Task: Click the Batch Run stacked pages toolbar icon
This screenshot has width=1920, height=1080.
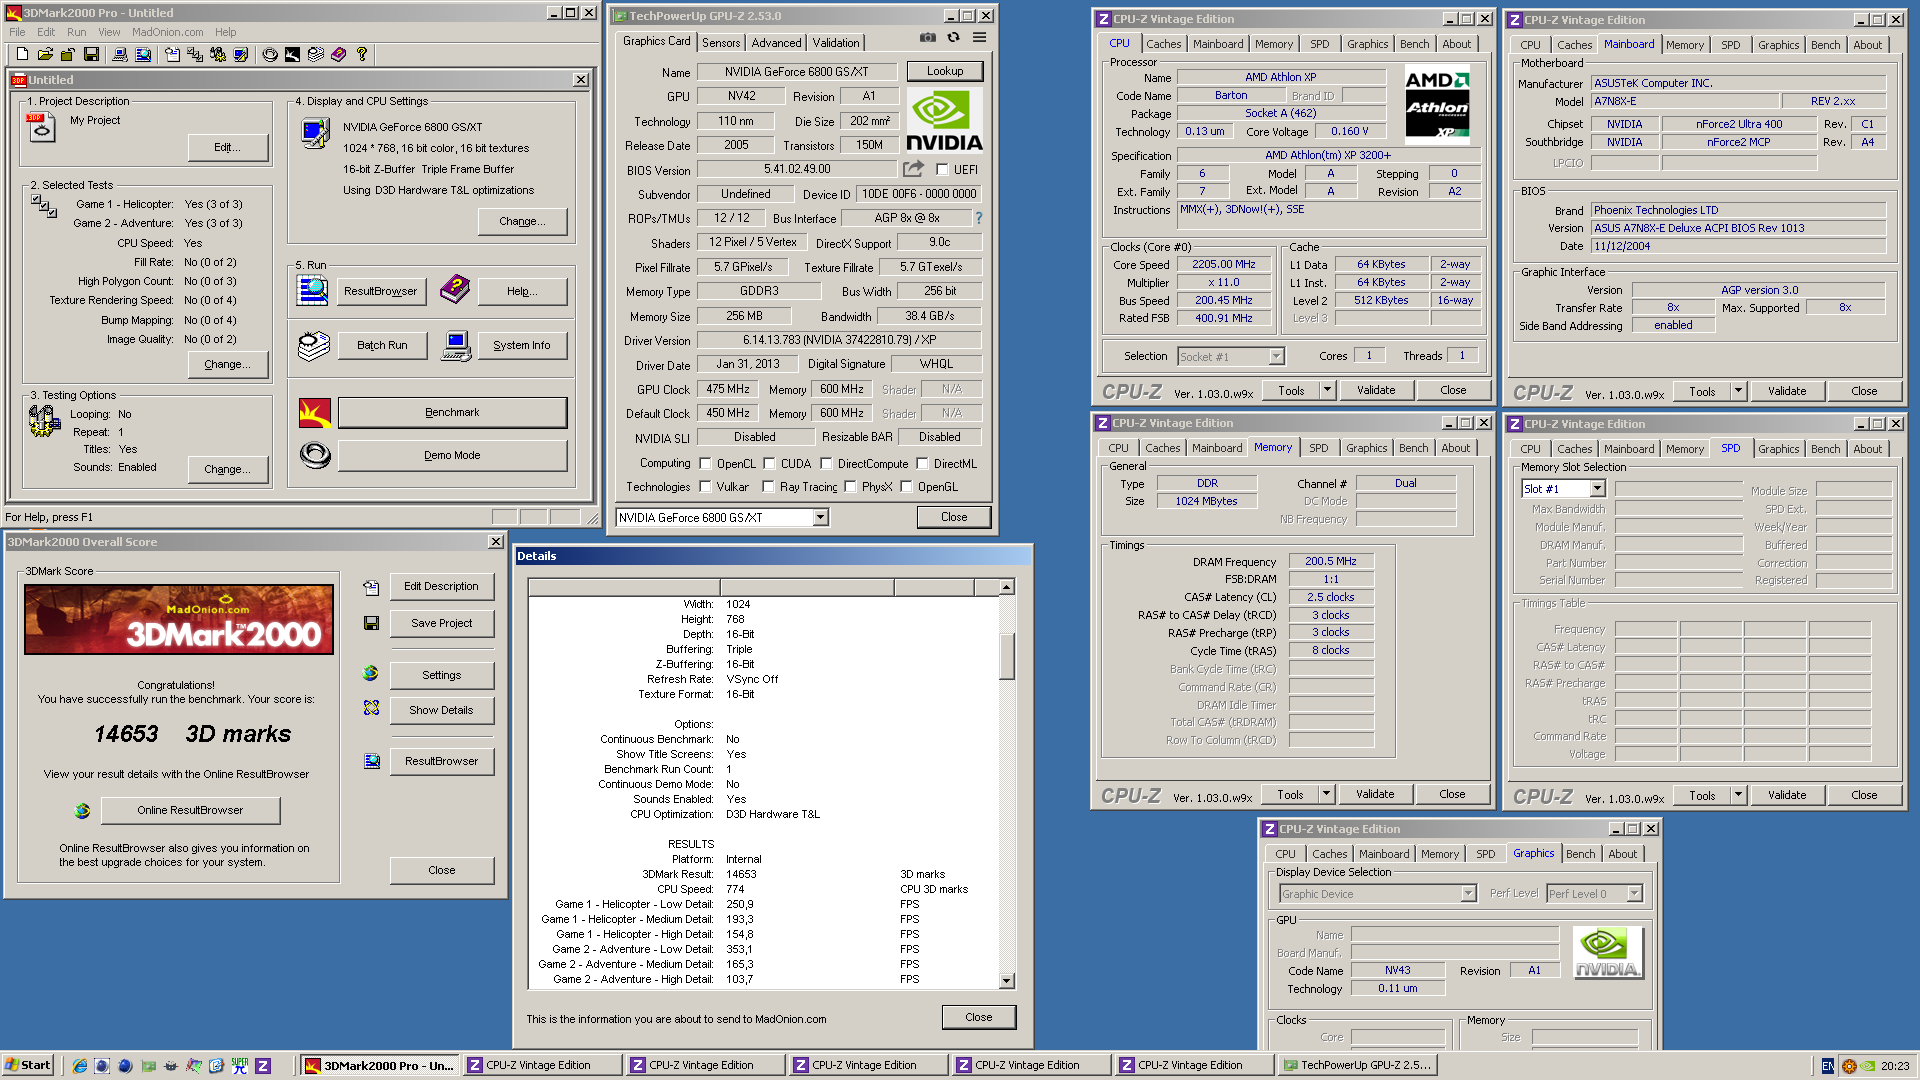Action: [x=316, y=54]
